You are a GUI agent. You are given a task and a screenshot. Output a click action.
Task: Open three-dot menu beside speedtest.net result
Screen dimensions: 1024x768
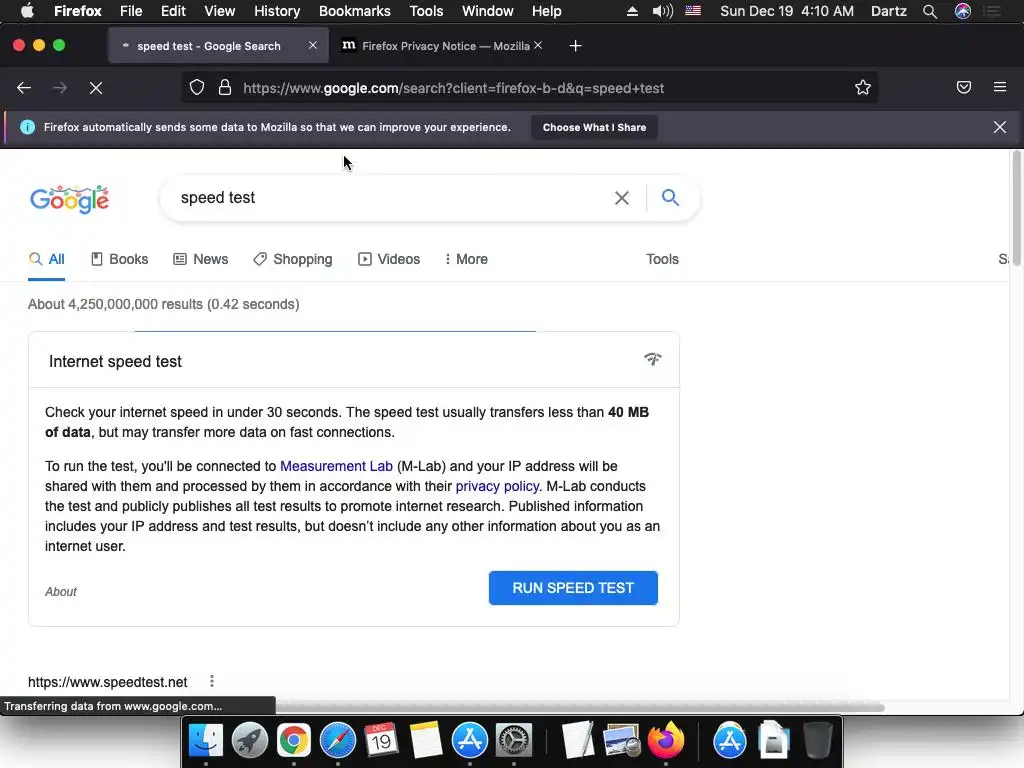212,681
